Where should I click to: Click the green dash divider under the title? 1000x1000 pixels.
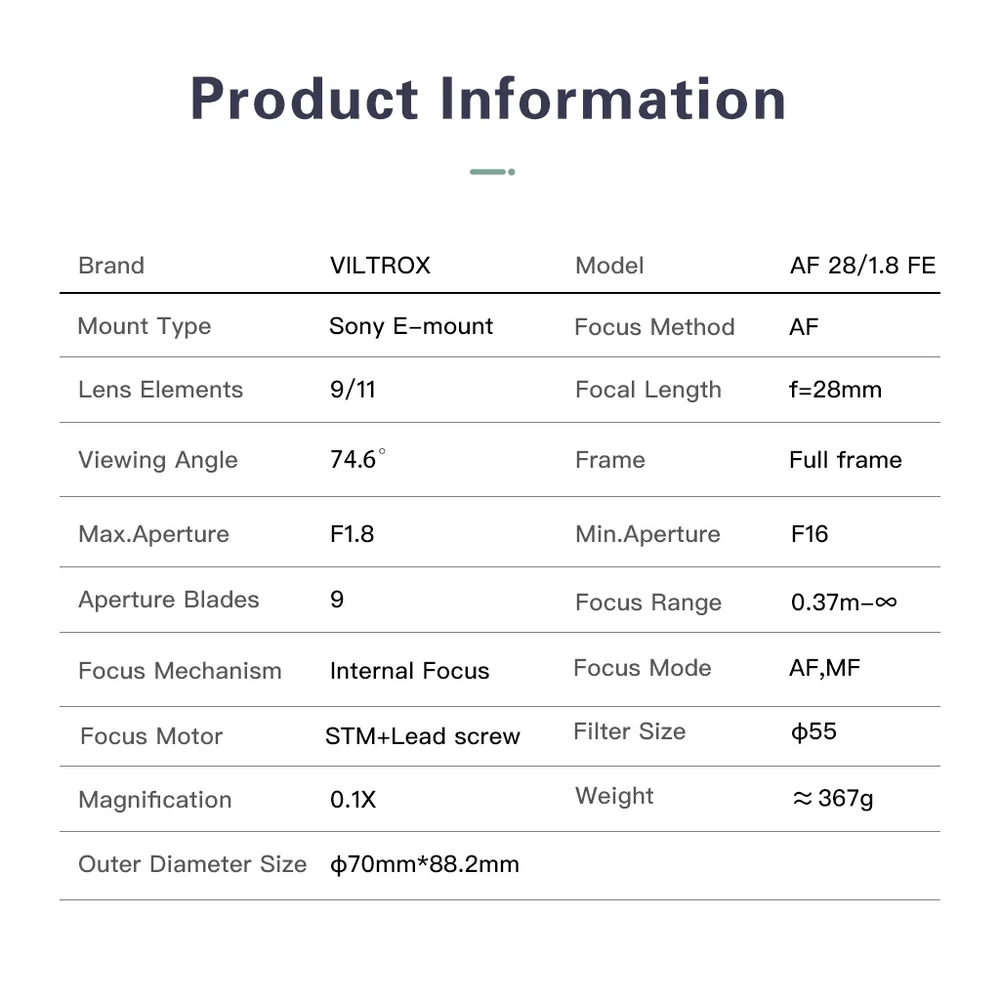click(492, 172)
